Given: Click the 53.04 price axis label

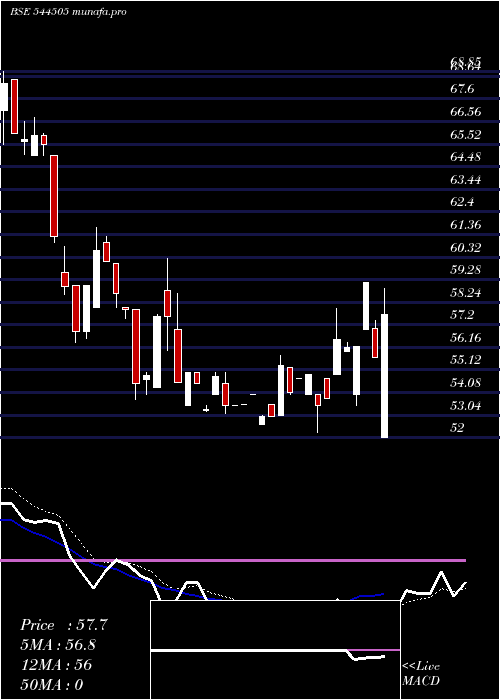Looking at the screenshot, I should 466,406.
